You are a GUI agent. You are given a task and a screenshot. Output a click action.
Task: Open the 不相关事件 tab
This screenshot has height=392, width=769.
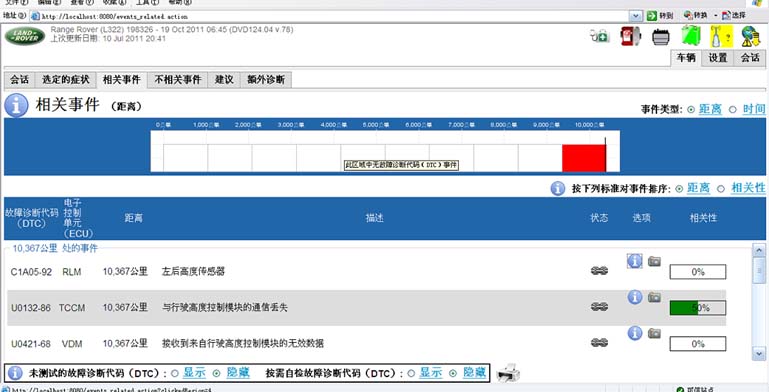click(178, 80)
